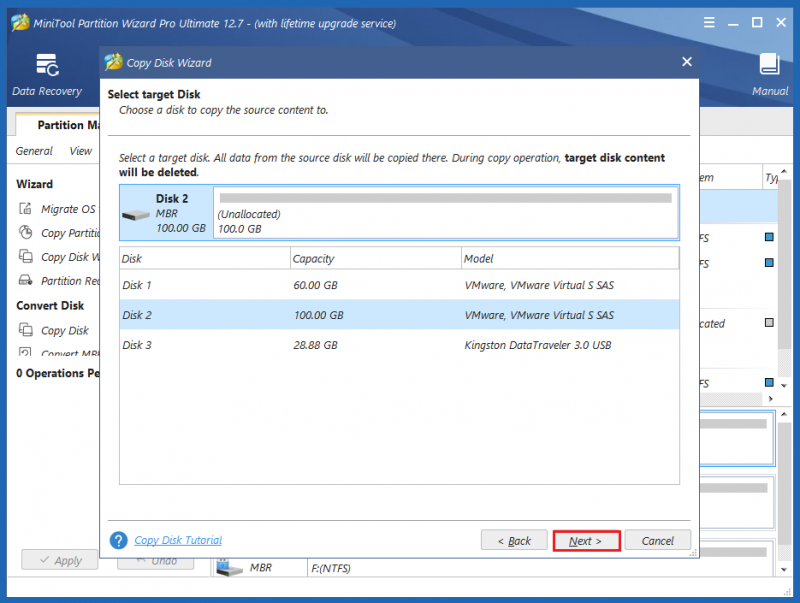The height and width of the screenshot is (603, 800).
Task: Close the Copy Disk Wizard dialog
Action: coord(687,62)
